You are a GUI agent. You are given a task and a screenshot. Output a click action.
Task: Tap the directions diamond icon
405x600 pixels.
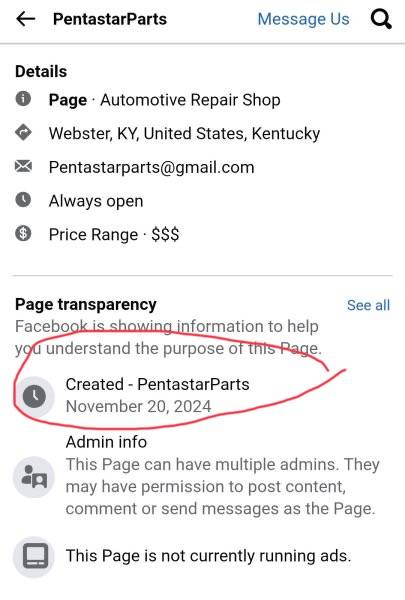click(23, 133)
